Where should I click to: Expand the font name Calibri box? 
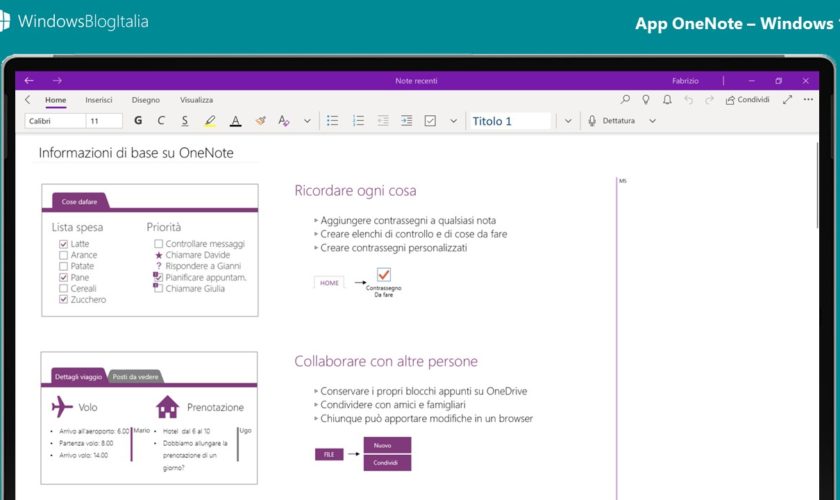[x=54, y=121]
